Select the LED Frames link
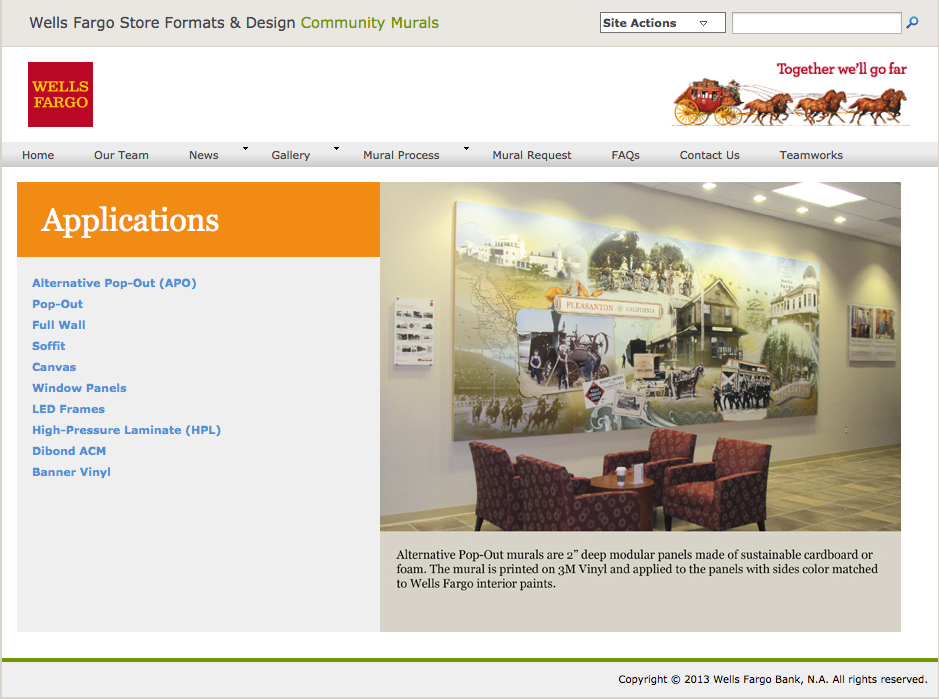 [x=68, y=409]
